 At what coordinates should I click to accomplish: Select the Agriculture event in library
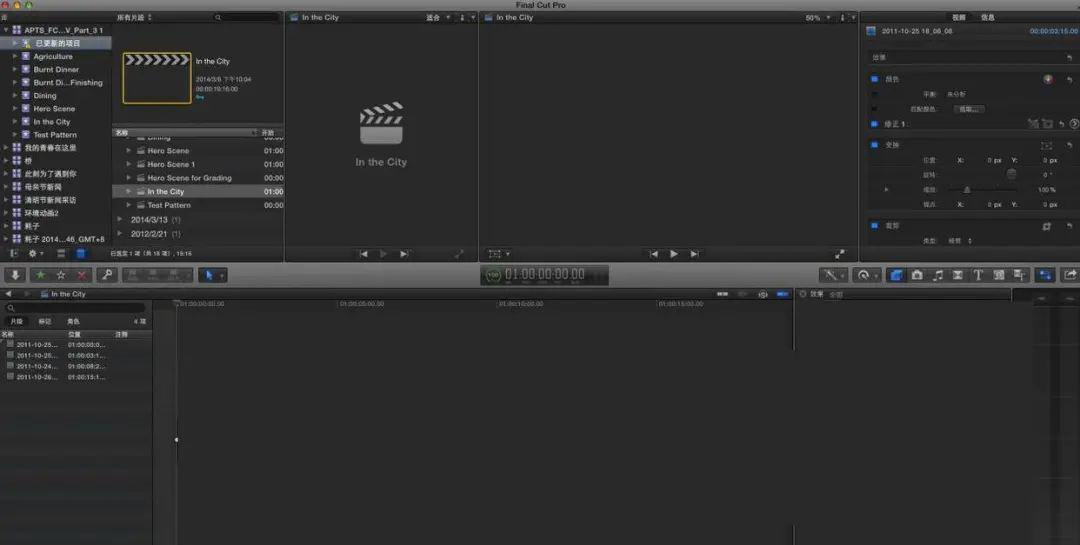click(x=52, y=56)
